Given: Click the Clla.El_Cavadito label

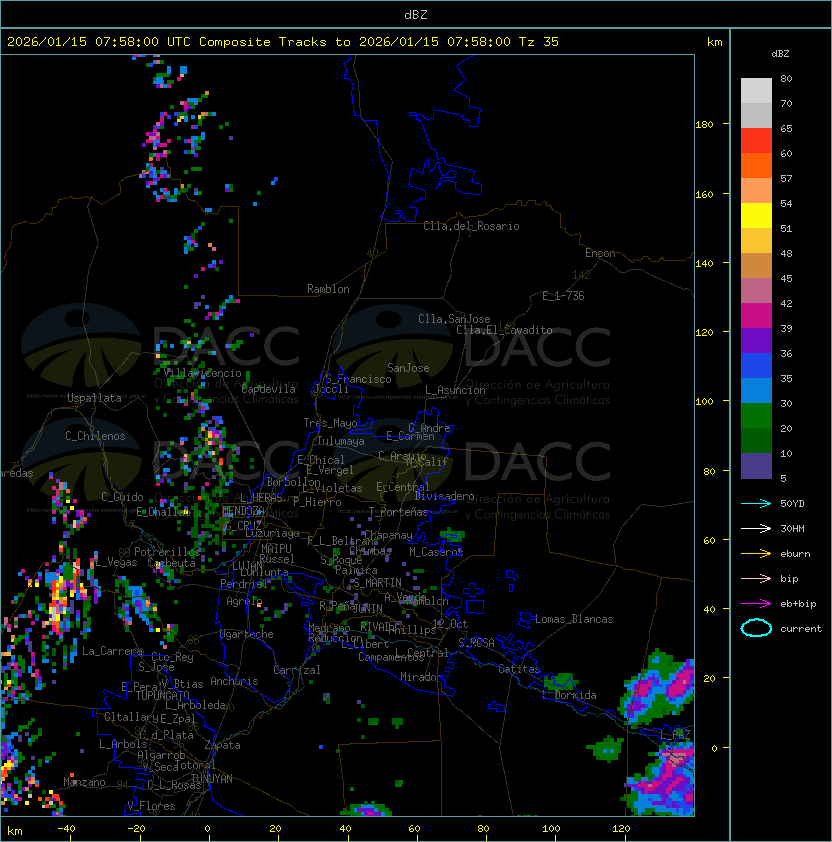Looking at the screenshot, I should [504, 330].
